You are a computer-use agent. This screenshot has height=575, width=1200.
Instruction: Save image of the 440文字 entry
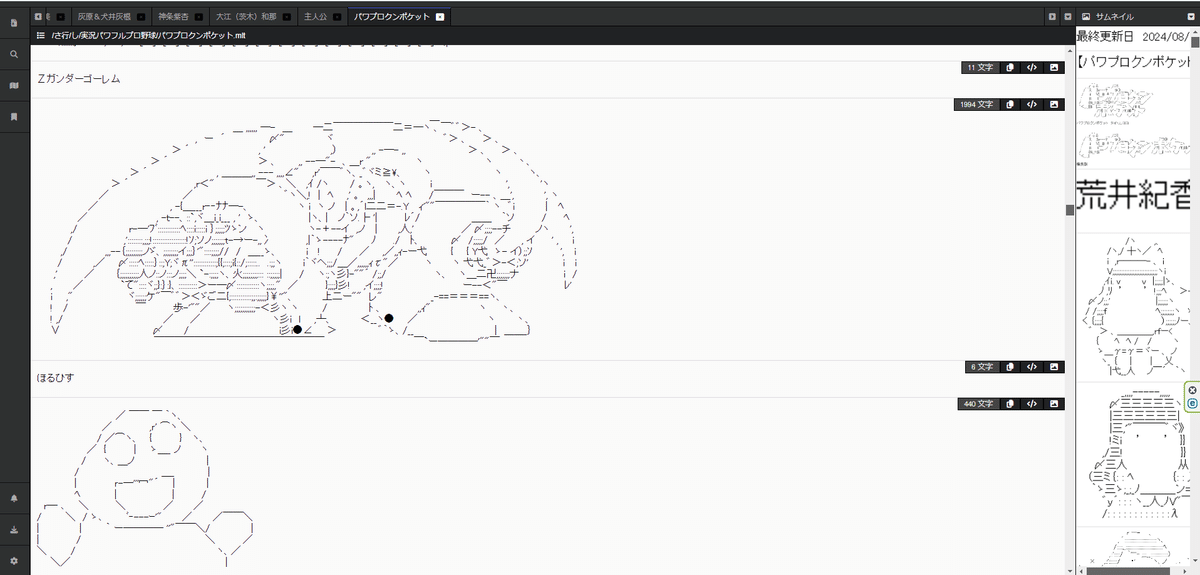pos(1054,404)
